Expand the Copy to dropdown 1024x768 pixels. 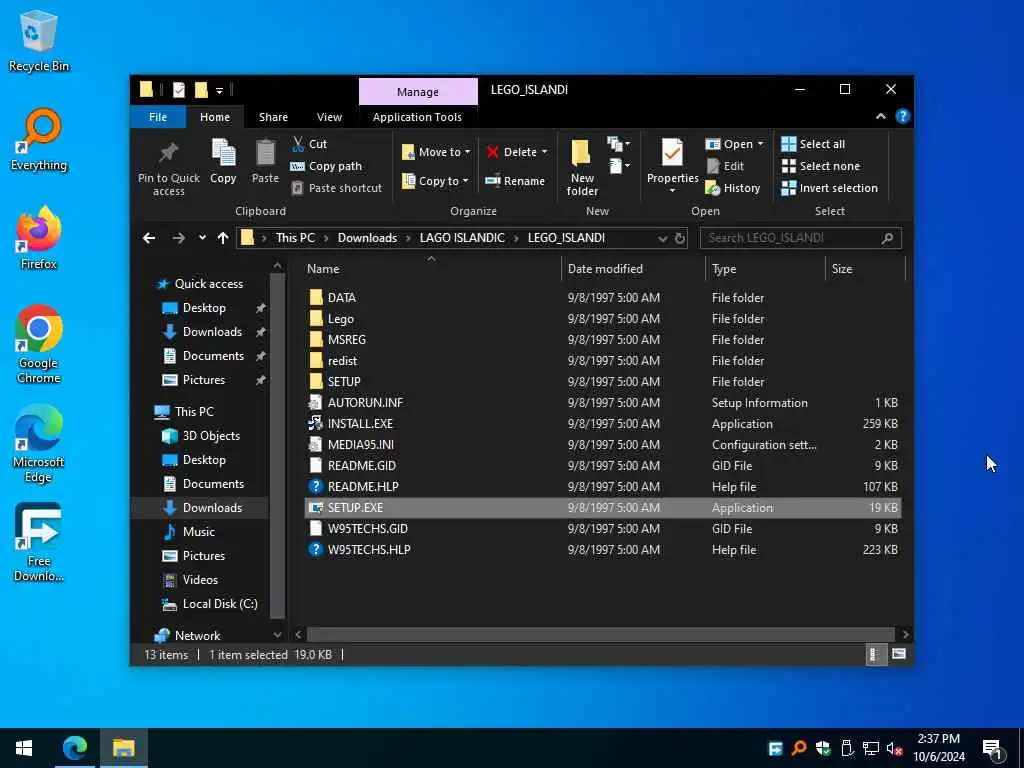466,181
